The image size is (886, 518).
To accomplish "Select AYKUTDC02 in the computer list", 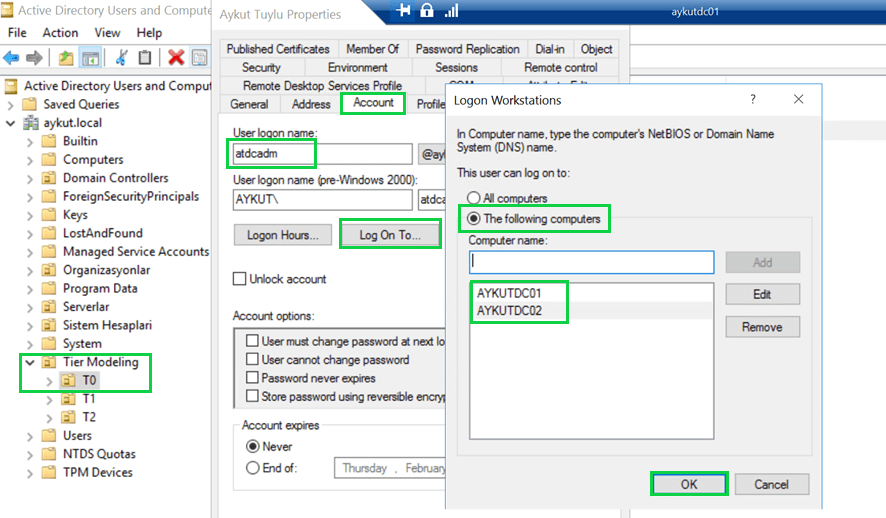I will 592,311.
